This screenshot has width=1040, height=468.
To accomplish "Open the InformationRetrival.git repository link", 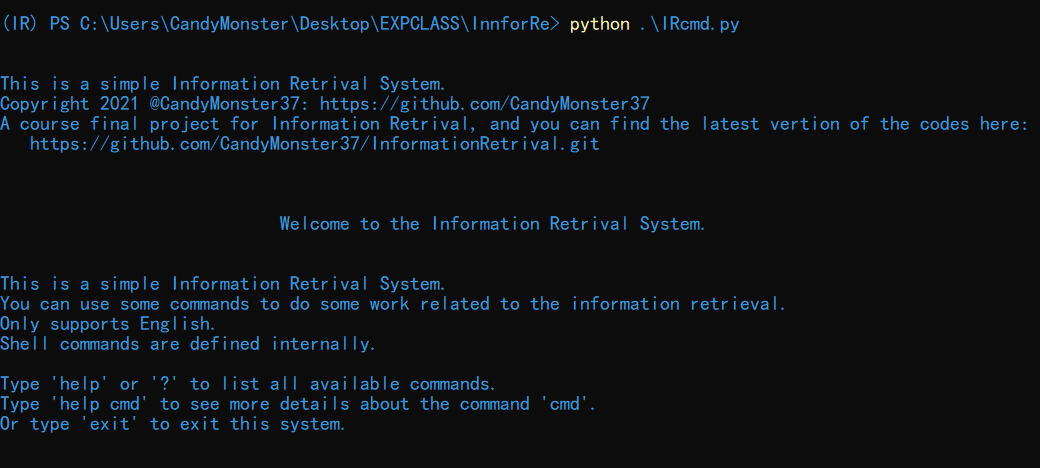I will pyautogui.click(x=314, y=144).
